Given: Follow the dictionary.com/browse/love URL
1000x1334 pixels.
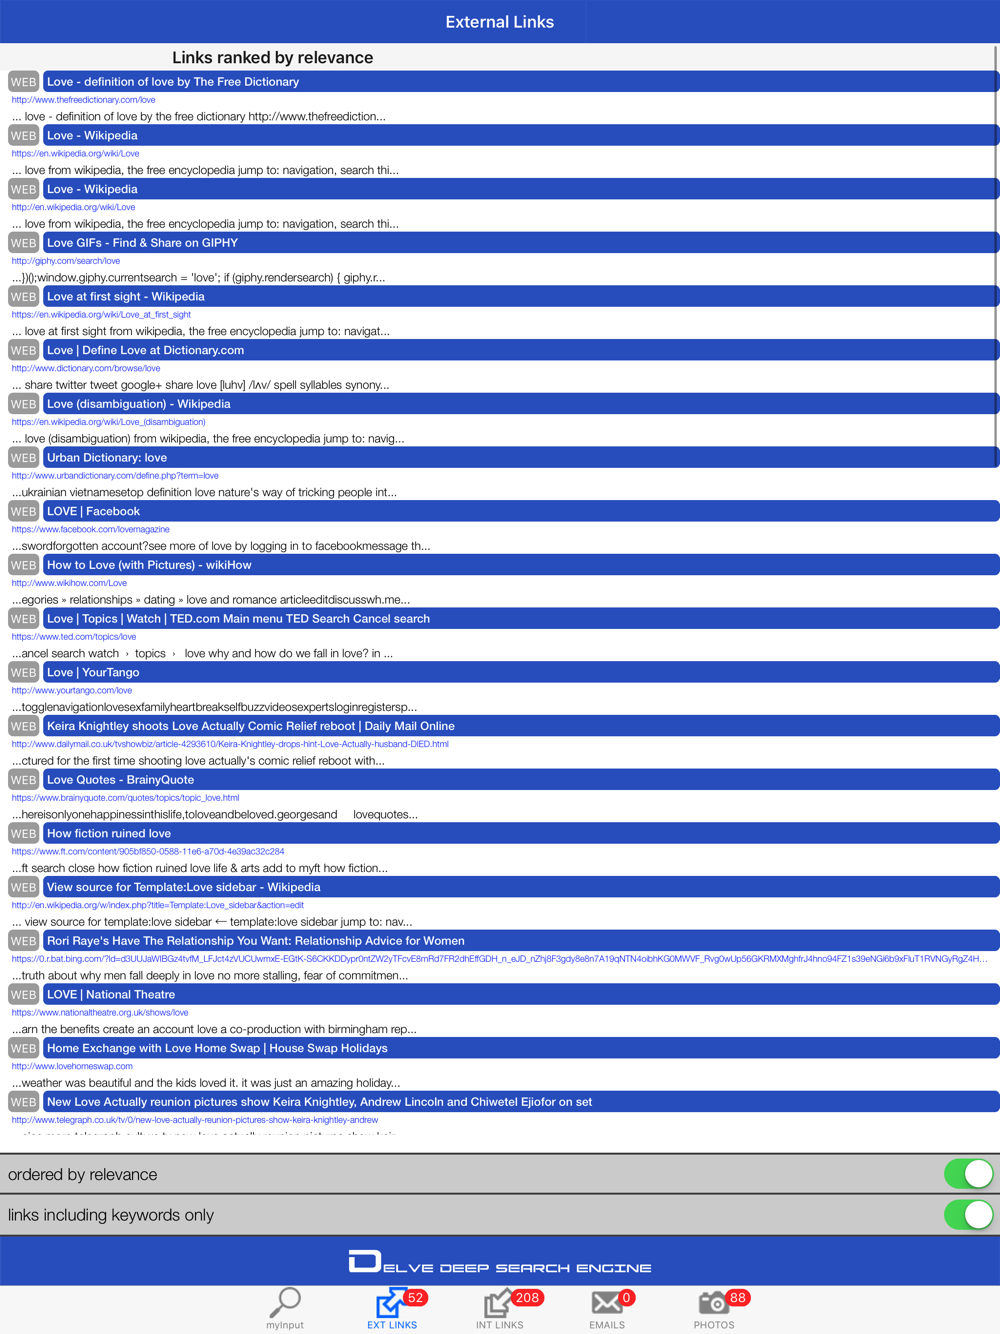Looking at the screenshot, I should tap(86, 368).
